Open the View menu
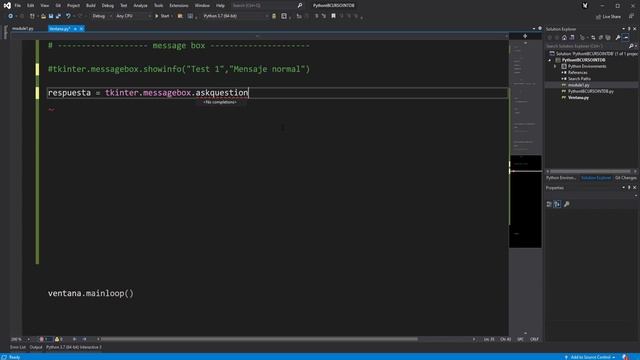 coord(44,6)
